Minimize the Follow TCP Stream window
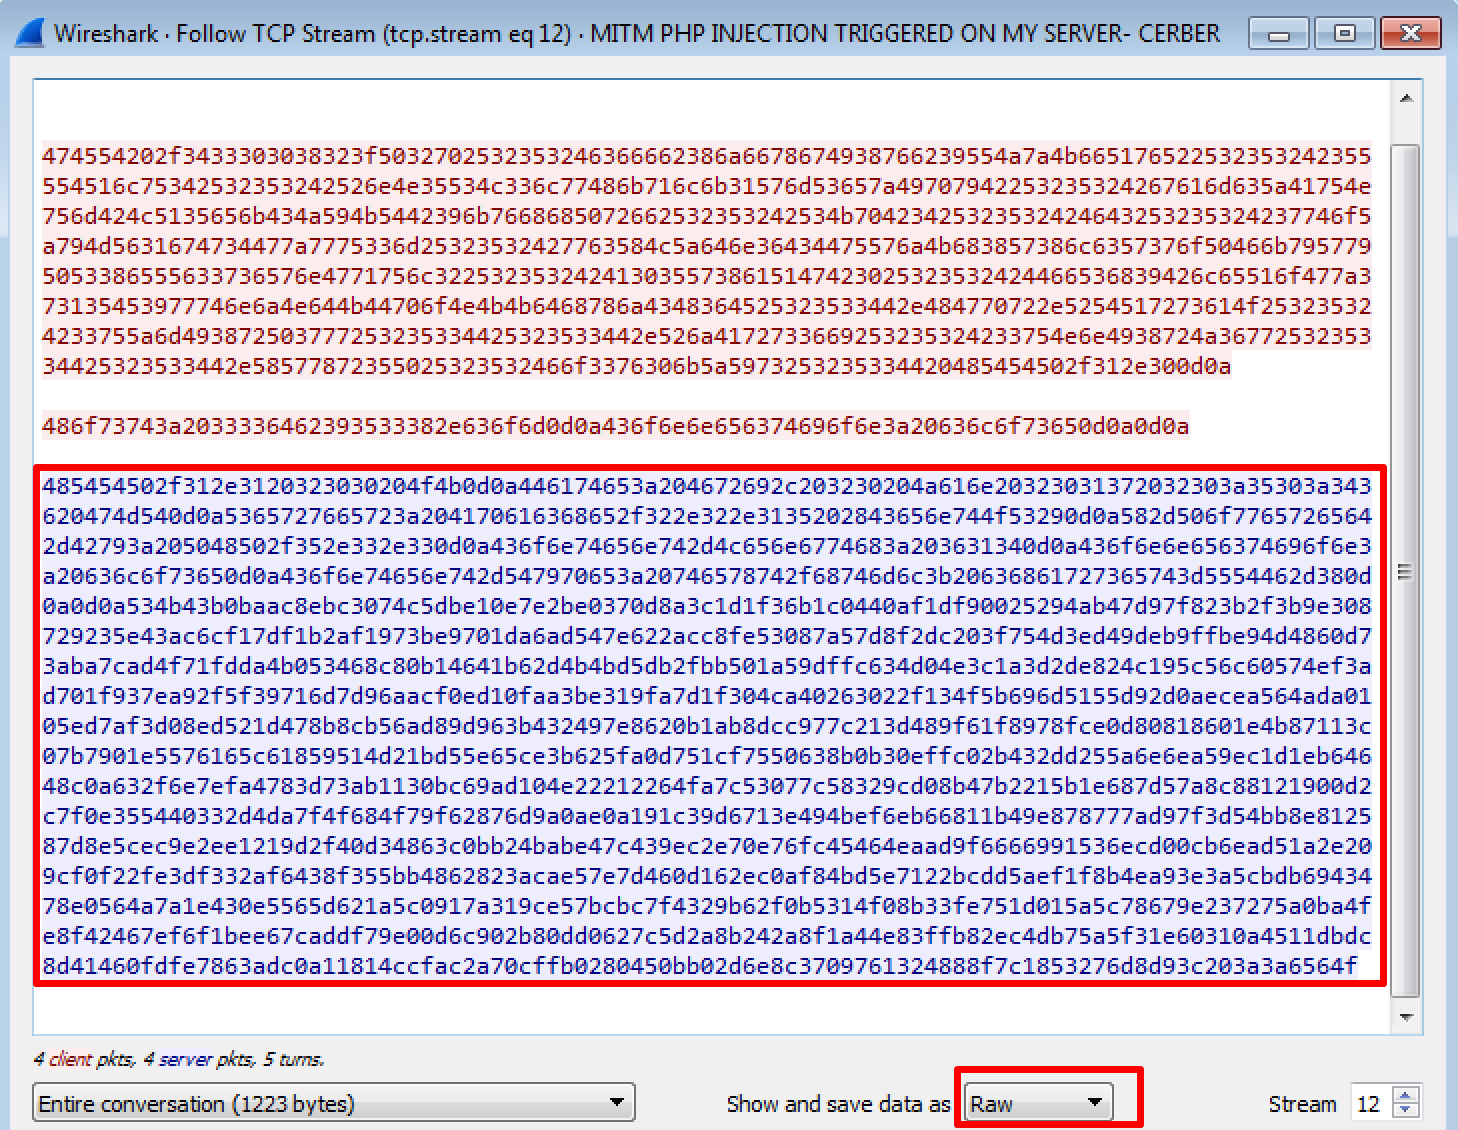Image resolution: width=1458 pixels, height=1130 pixels. [x=1278, y=34]
